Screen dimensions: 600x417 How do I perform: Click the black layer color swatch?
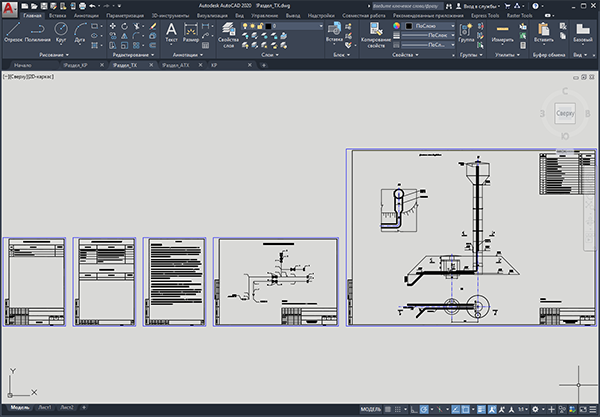pyautogui.click(x=268, y=26)
